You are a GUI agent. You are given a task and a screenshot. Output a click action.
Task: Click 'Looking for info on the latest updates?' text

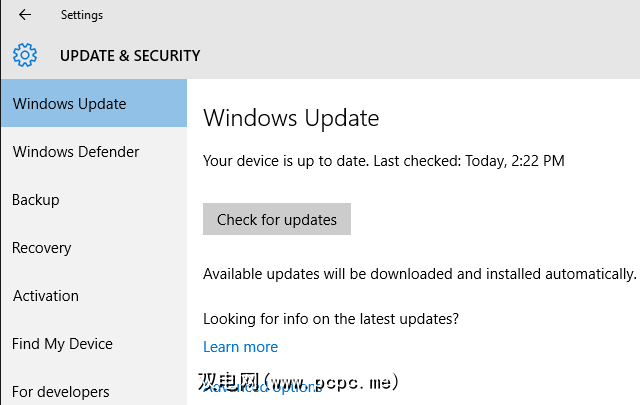pos(331,319)
